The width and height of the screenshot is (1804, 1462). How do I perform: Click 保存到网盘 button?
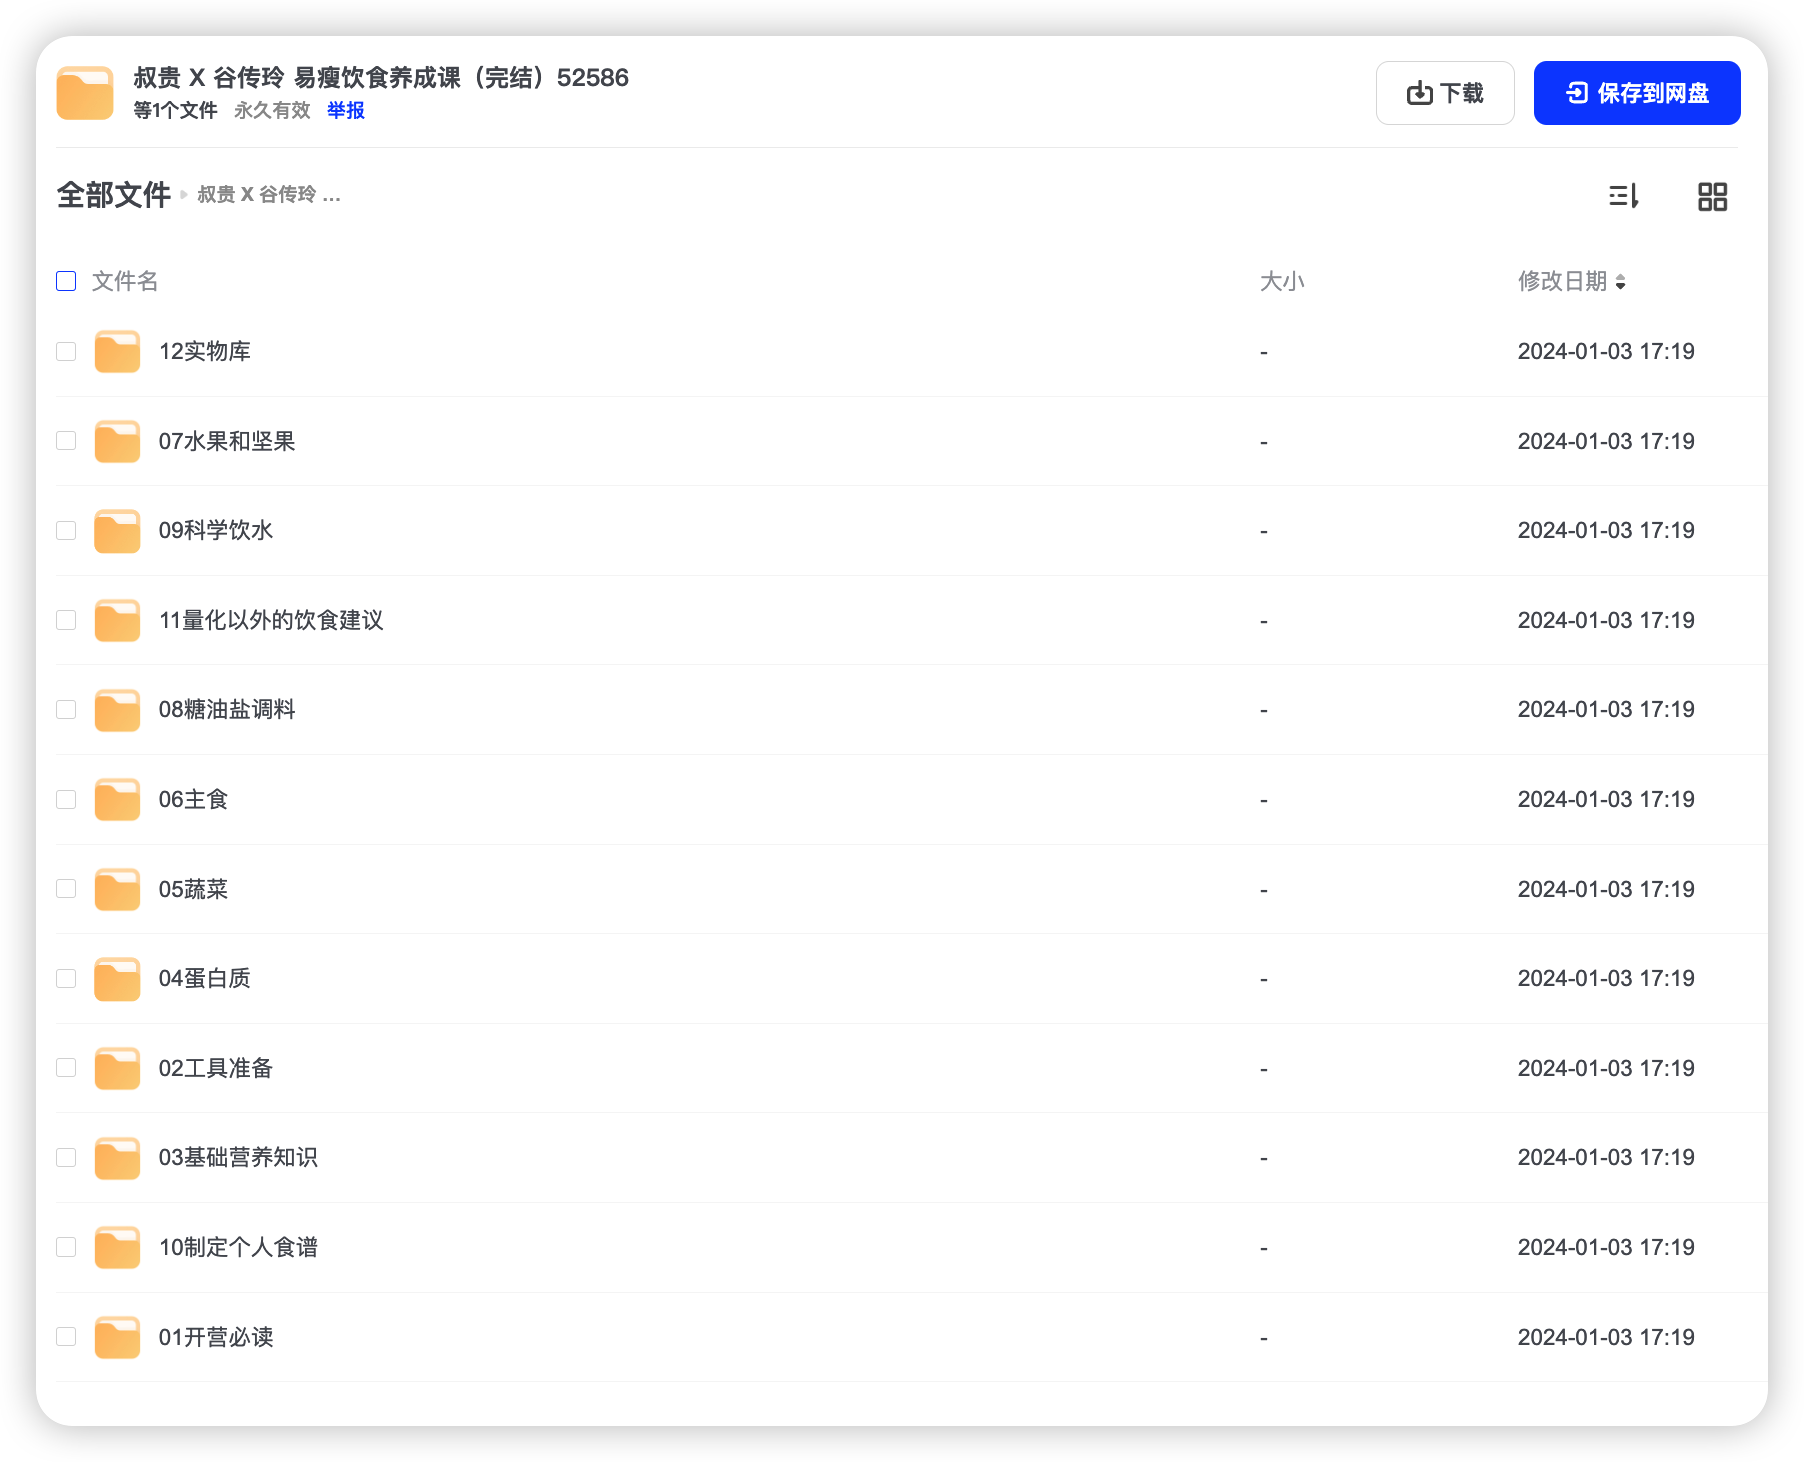click(1637, 93)
